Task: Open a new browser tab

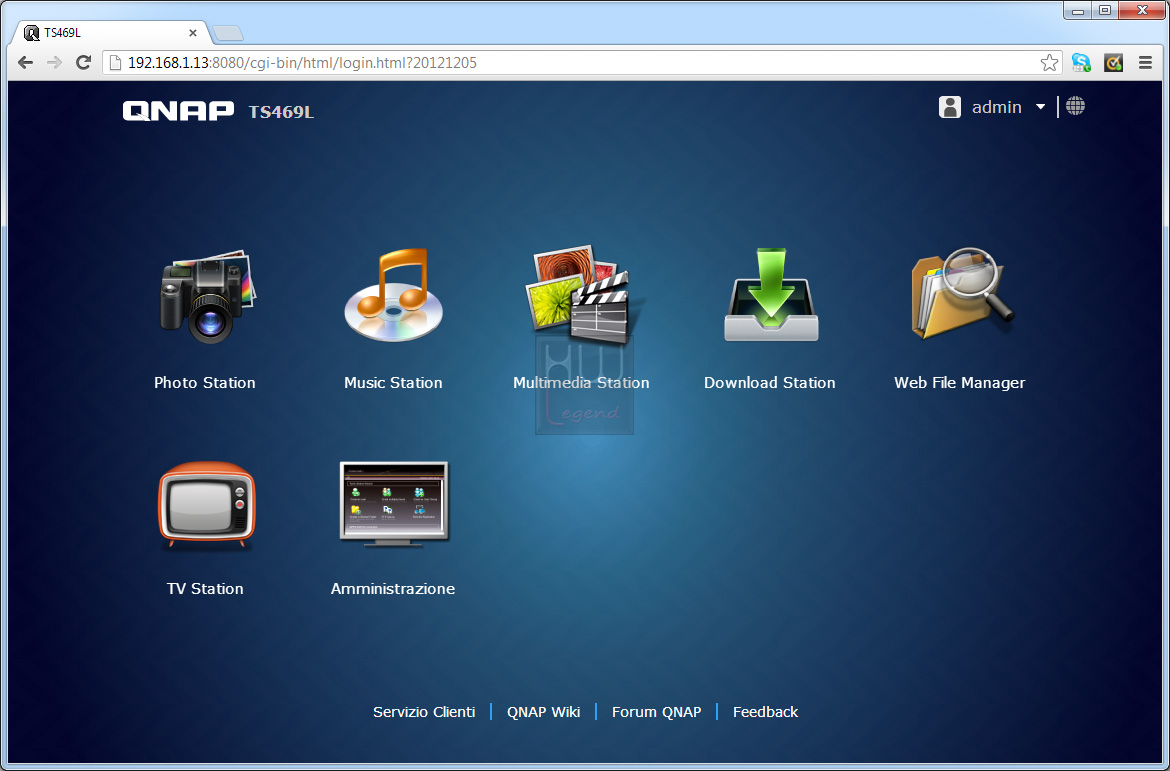Action: (228, 34)
